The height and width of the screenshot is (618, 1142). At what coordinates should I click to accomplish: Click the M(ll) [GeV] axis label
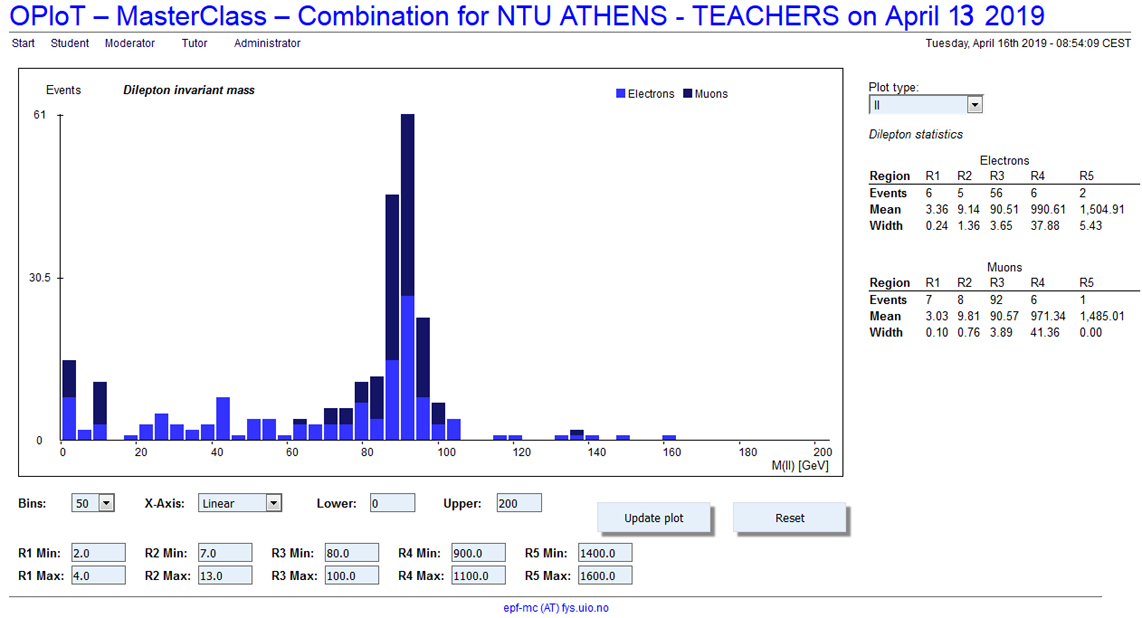(x=800, y=466)
